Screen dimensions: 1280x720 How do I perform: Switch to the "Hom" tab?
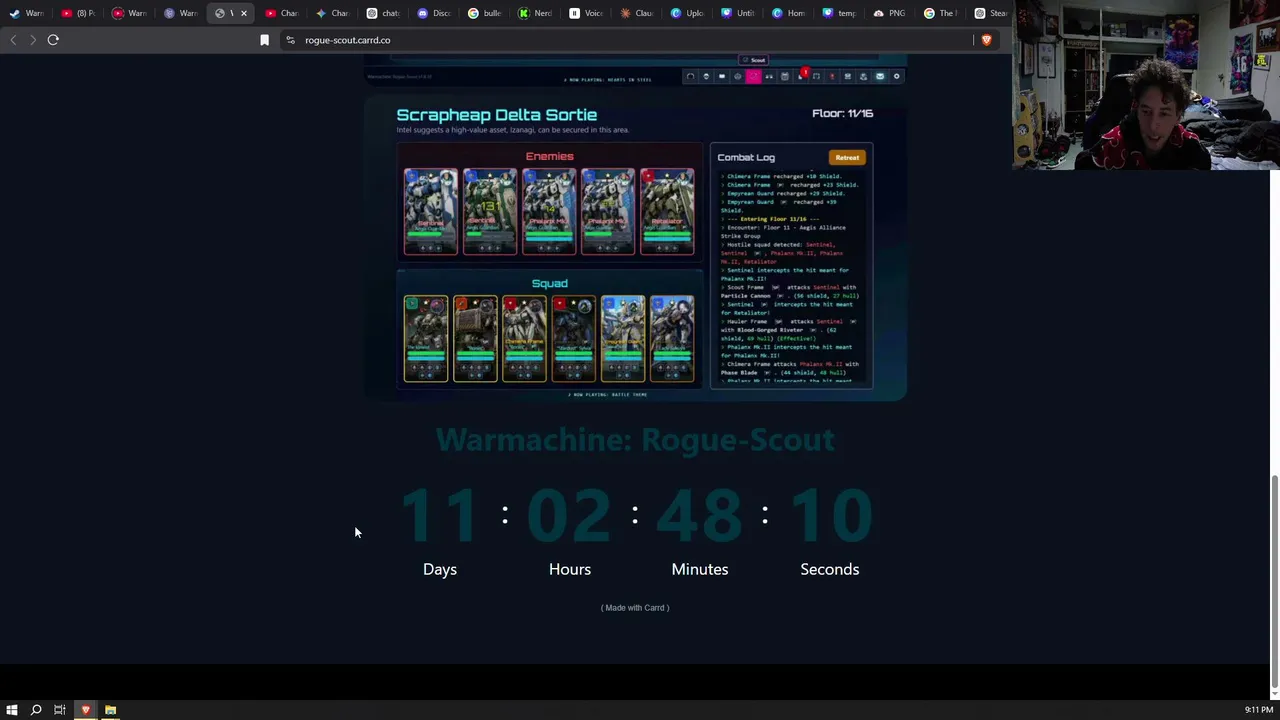coord(789,13)
